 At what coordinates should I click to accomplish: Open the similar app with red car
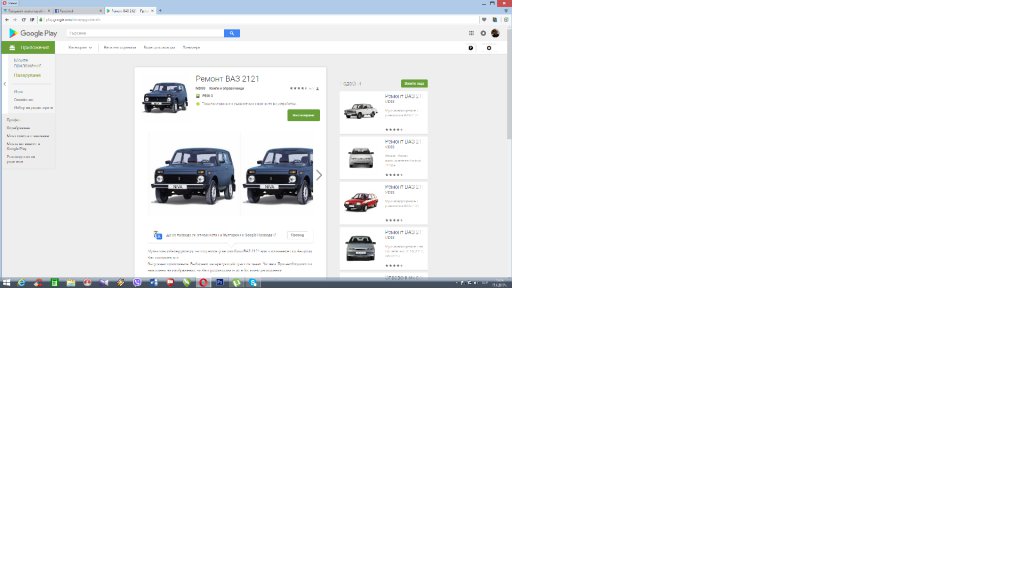click(x=383, y=203)
